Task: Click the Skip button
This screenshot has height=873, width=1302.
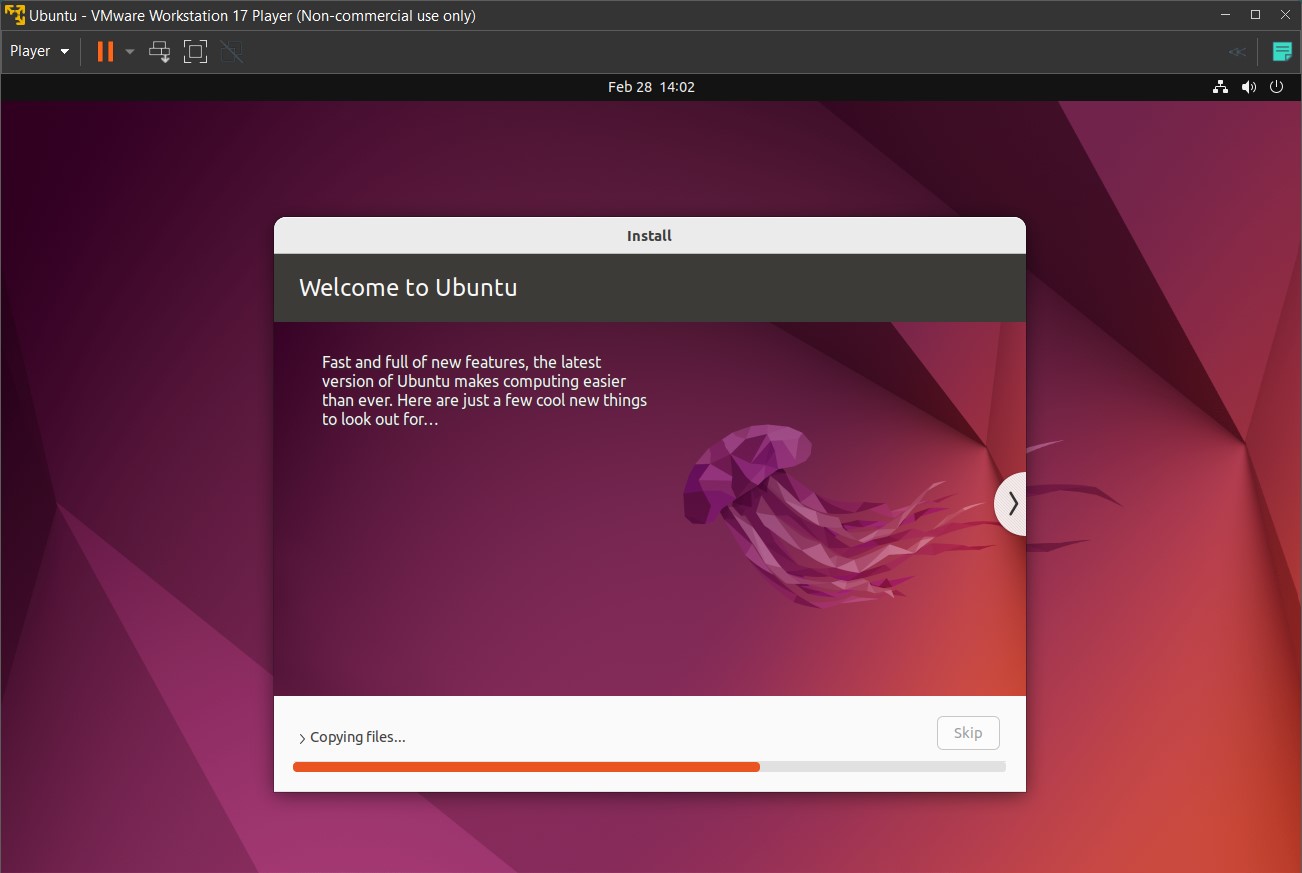Action: click(x=968, y=733)
